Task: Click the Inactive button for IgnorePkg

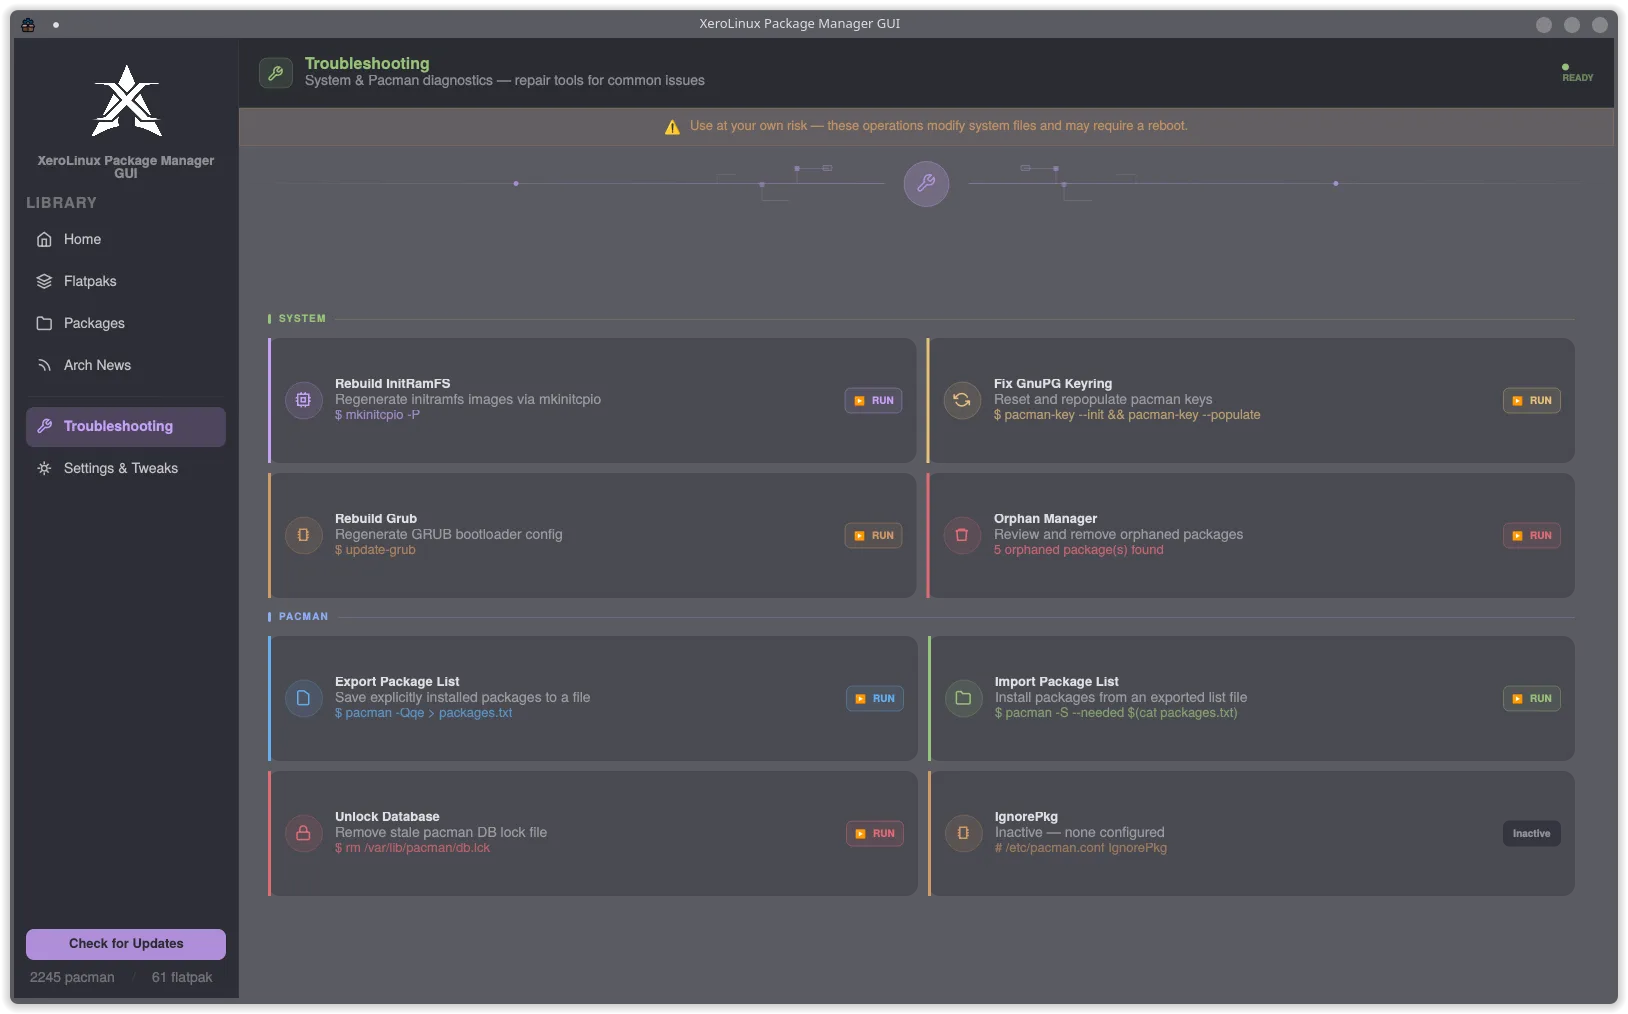Action: click(x=1532, y=834)
